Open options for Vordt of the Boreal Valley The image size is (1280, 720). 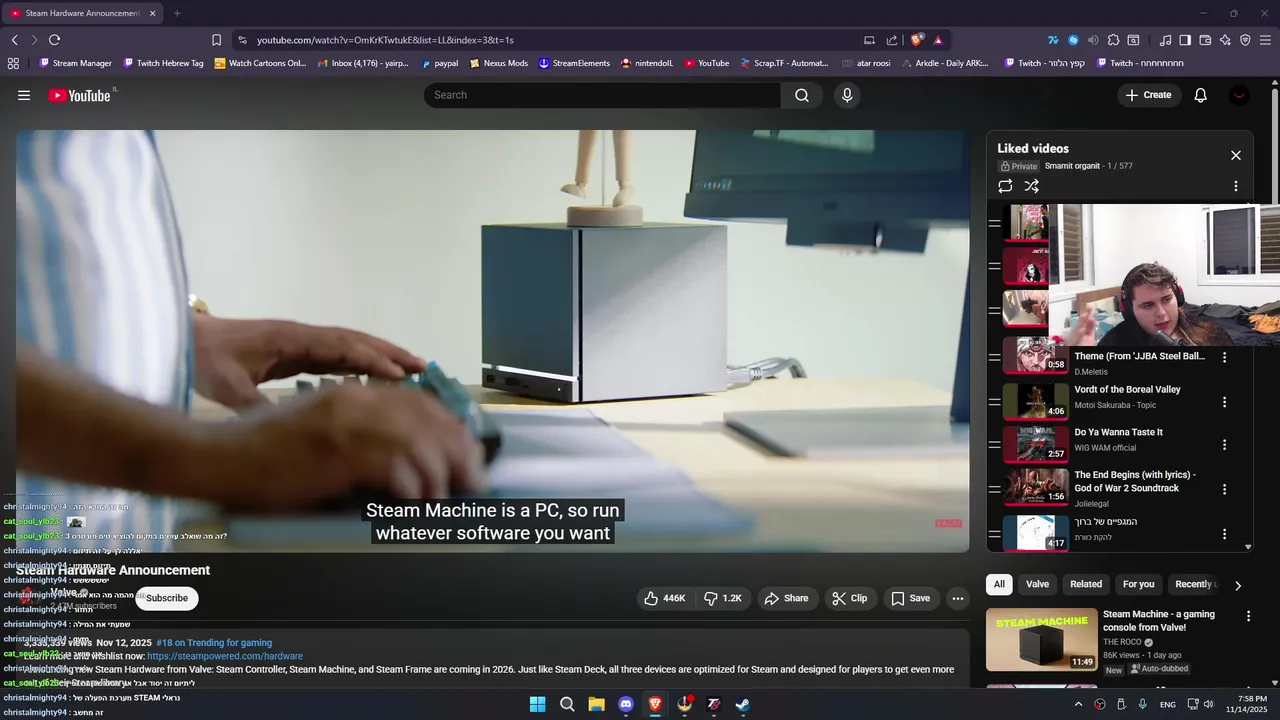point(1224,401)
